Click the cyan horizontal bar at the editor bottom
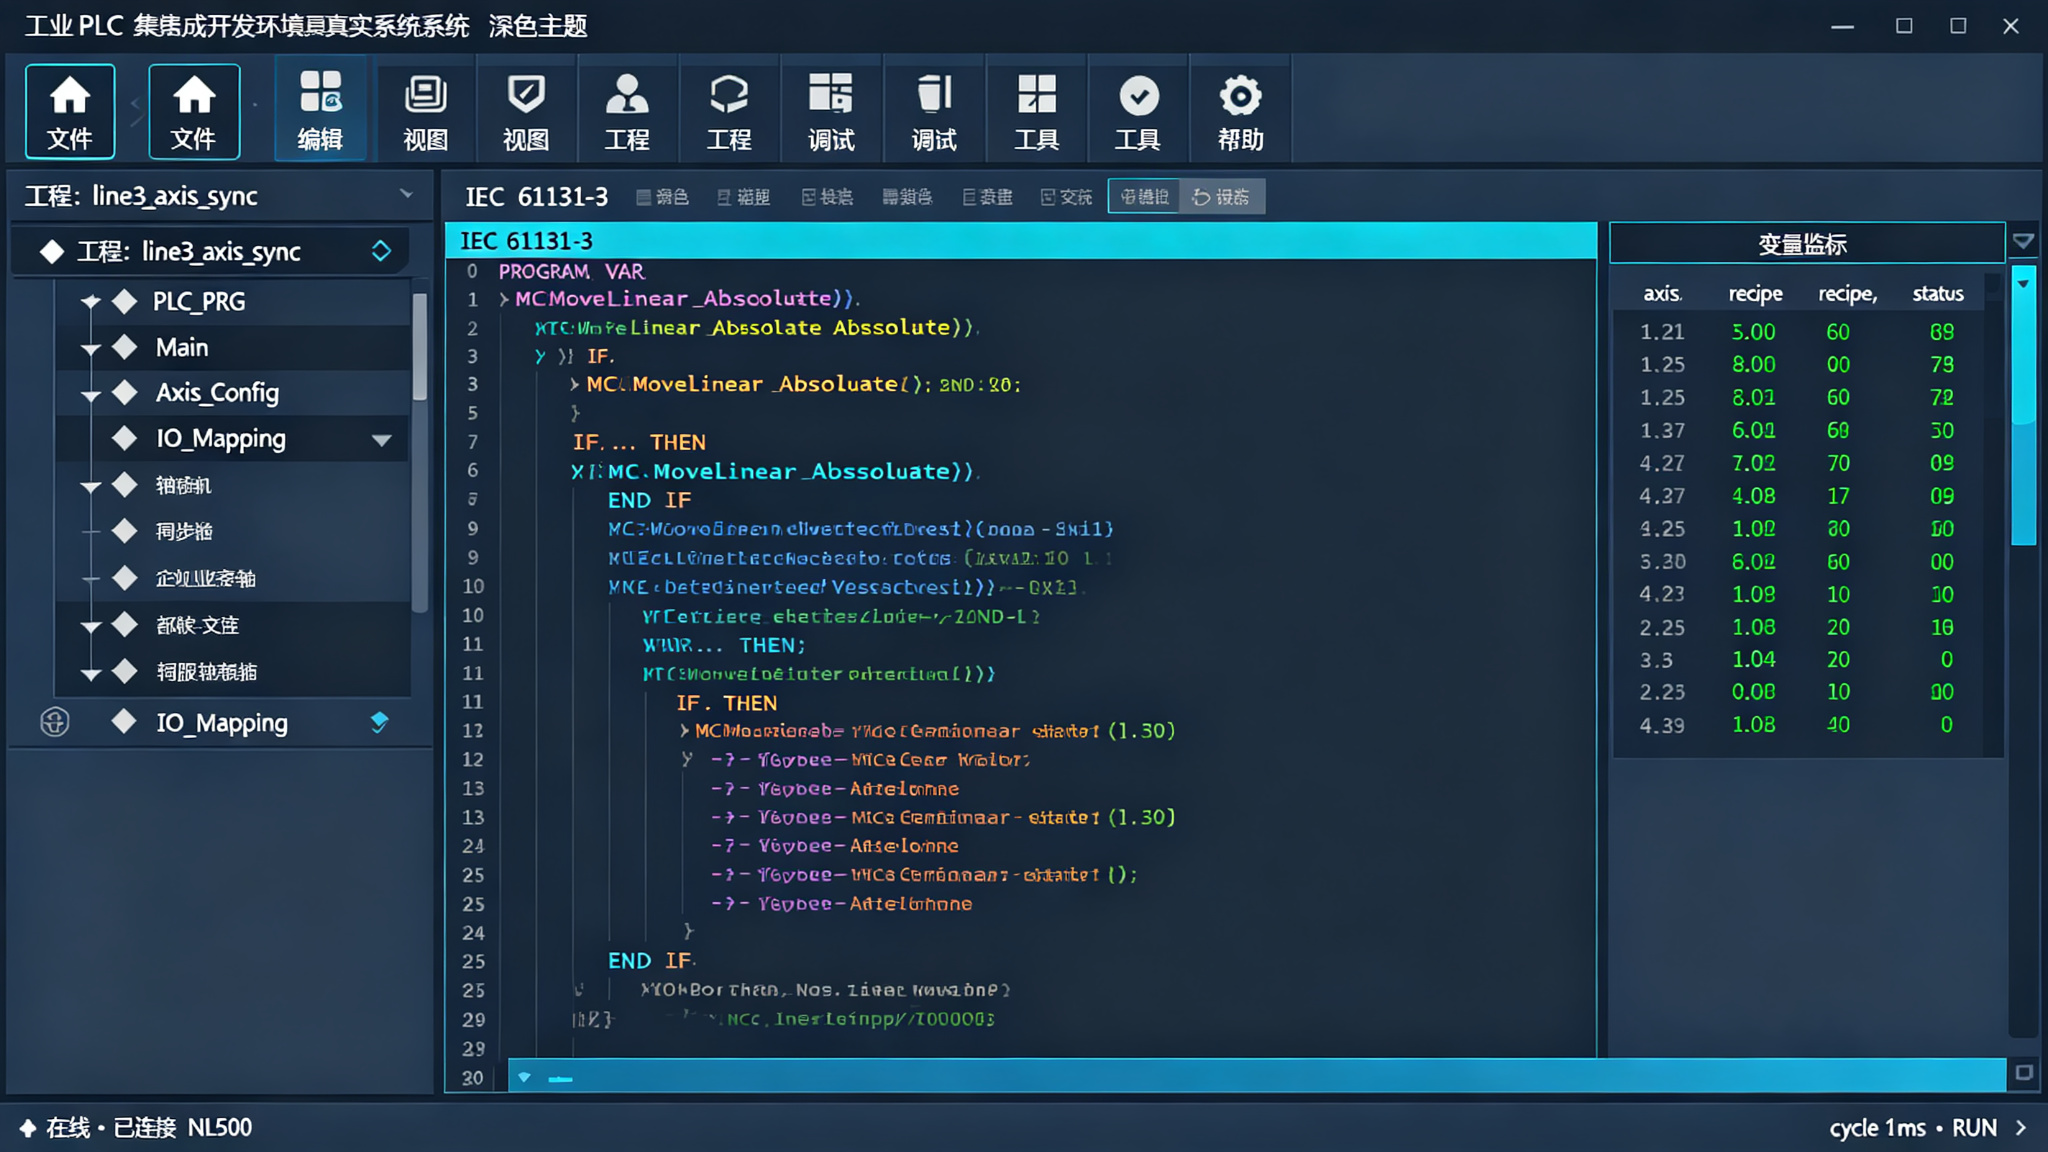 pos(1256,1077)
